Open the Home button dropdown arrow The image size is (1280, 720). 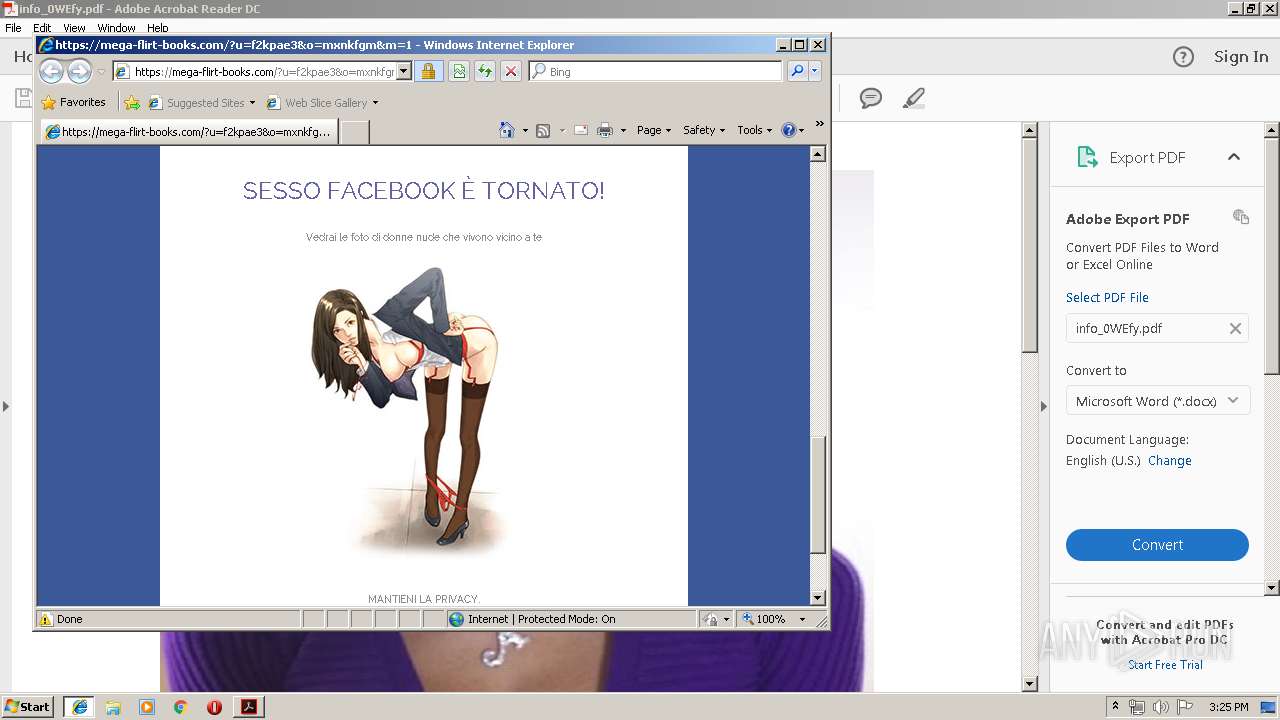[525, 130]
